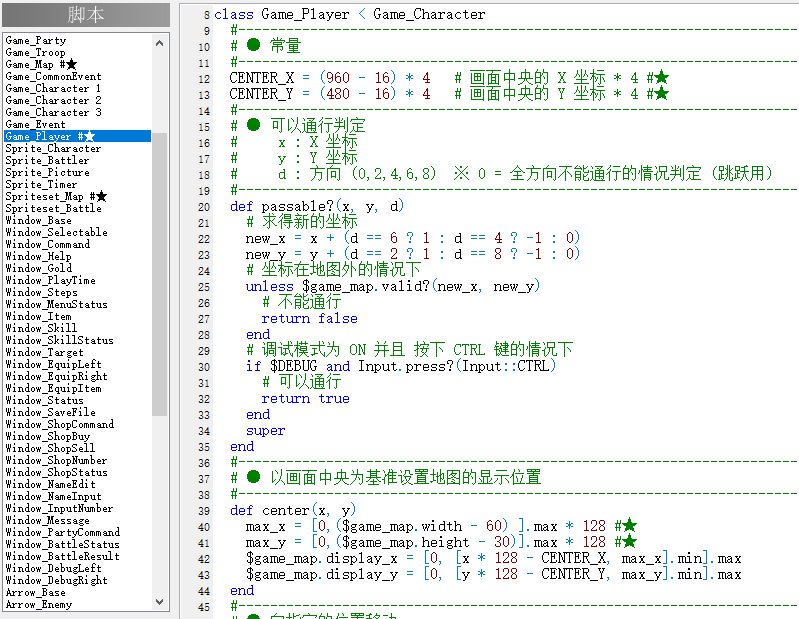Image resolution: width=799 pixels, height=619 pixels.
Task: Select the Game_Character 2 script
Action: (53, 100)
